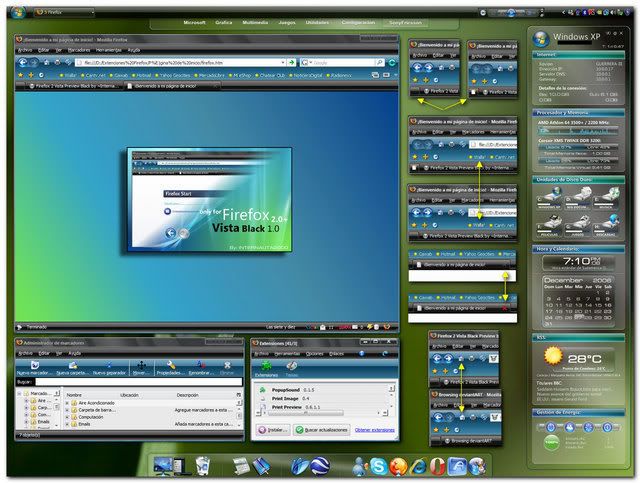Open the Recycle Bin in the dock
The height and width of the screenshot is (483, 640).
pos(203,466)
